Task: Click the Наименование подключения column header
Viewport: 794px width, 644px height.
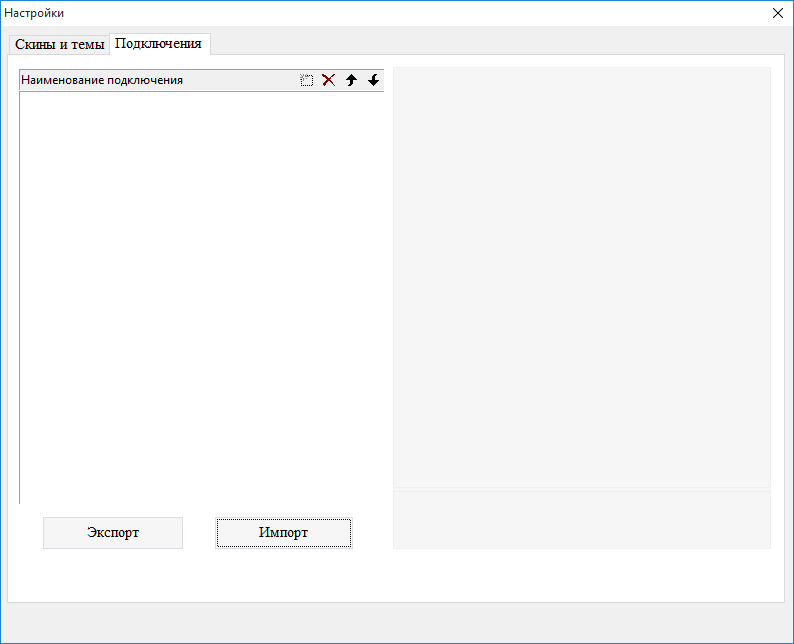Action: click(150, 80)
